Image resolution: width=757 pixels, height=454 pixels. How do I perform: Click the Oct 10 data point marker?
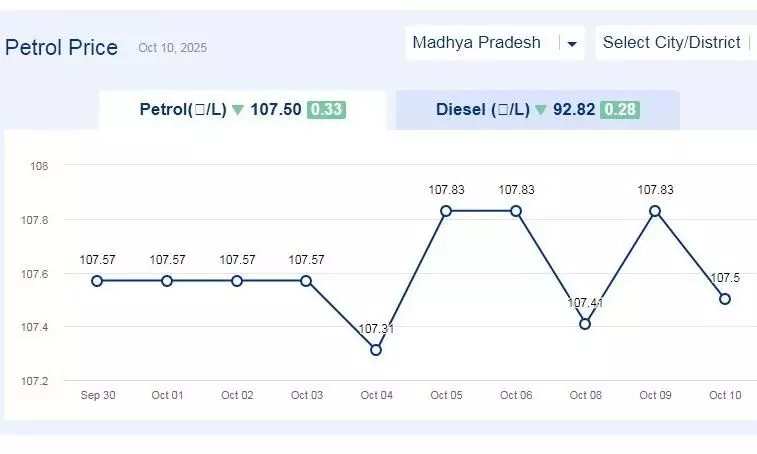pyautogui.click(x=725, y=299)
